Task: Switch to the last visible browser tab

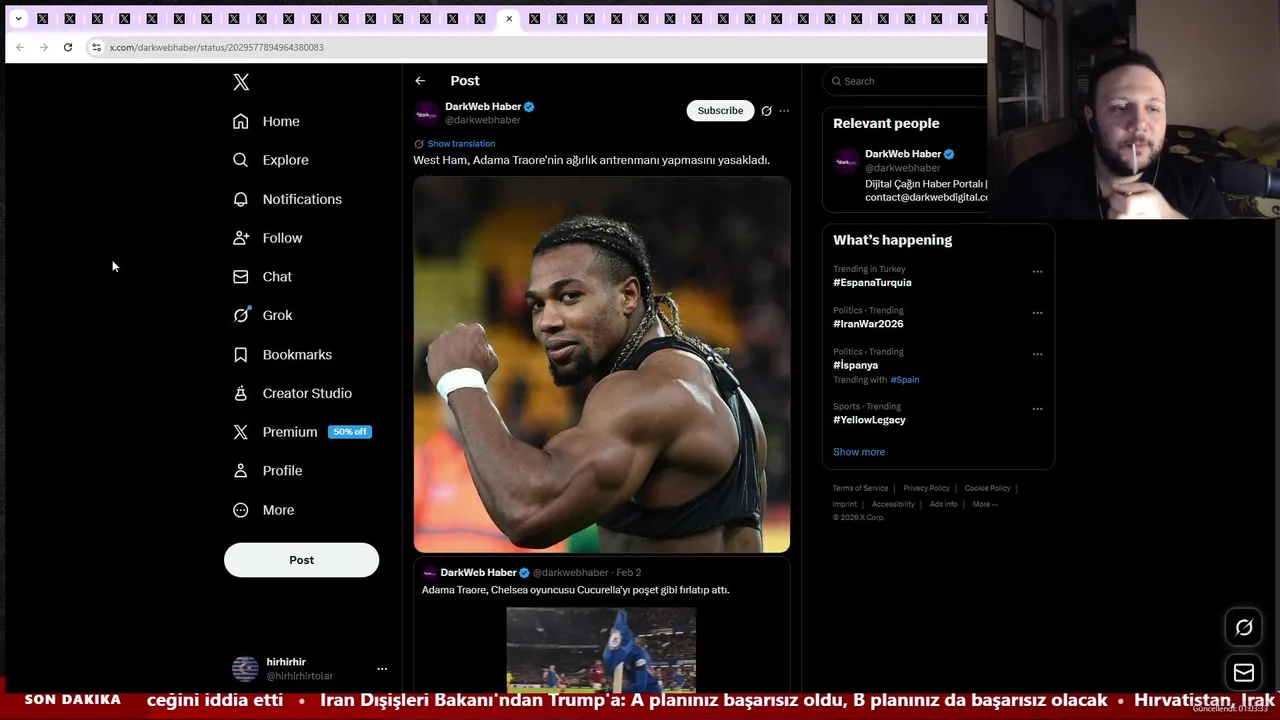Action: pyautogui.click(x=964, y=18)
